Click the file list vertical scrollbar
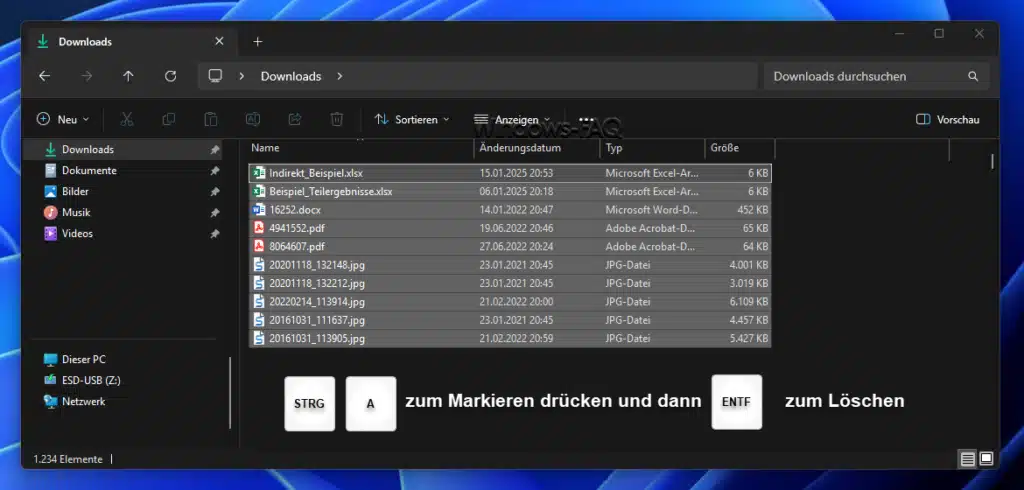The width and height of the screenshot is (1024, 490). click(992, 161)
